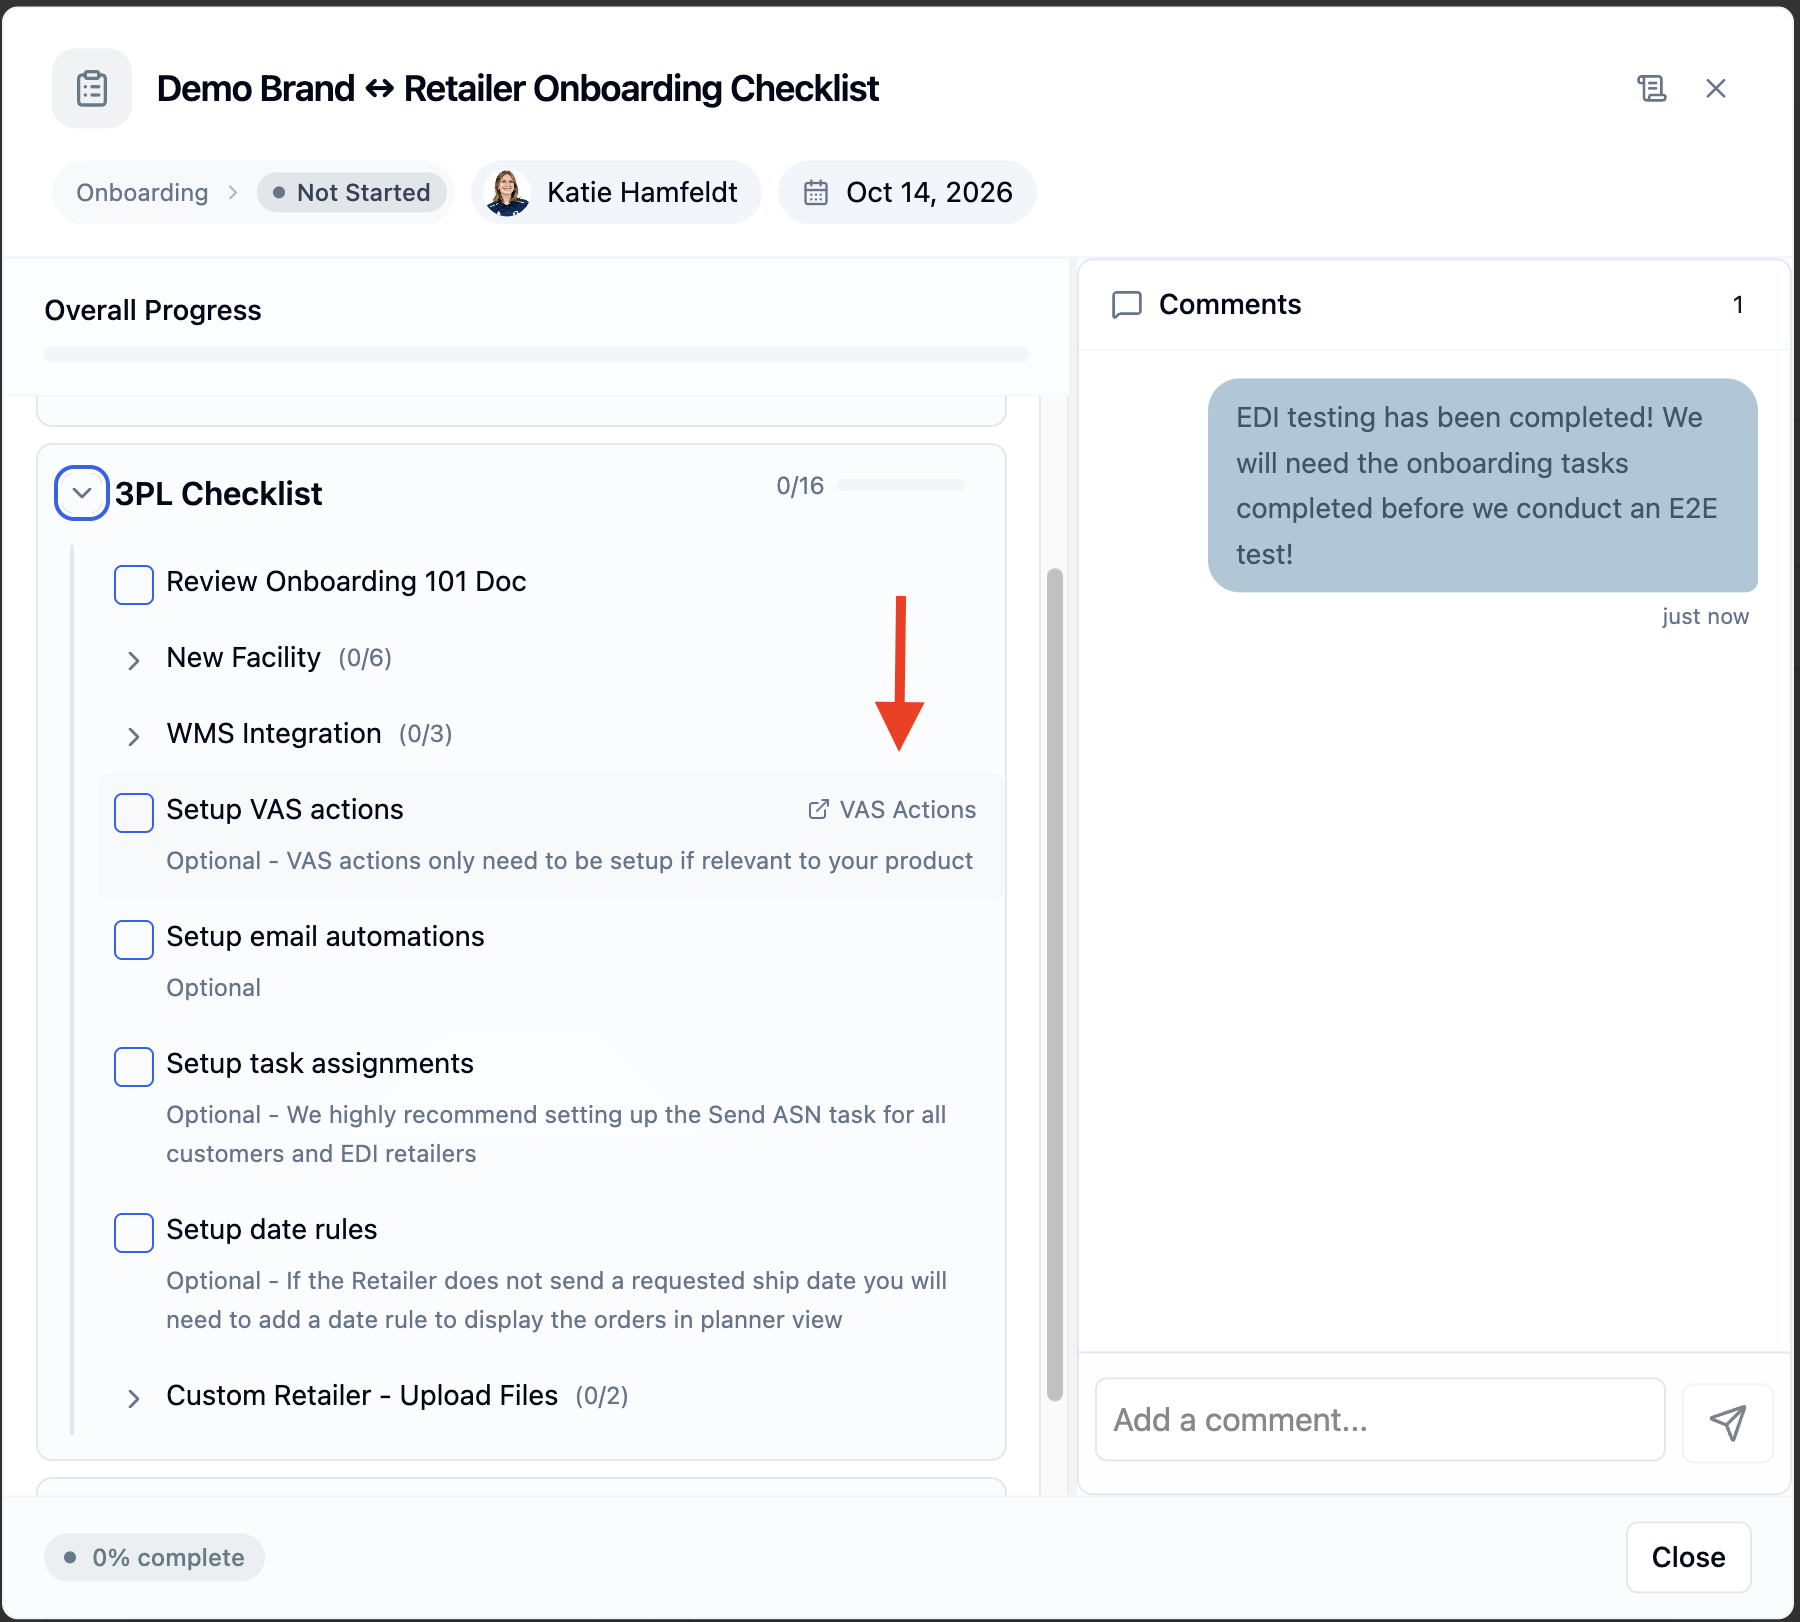Check the Setup task assignments box
This screenshot has height=1622, width=1800.
pyautogui.click(x=134, y=1066)
